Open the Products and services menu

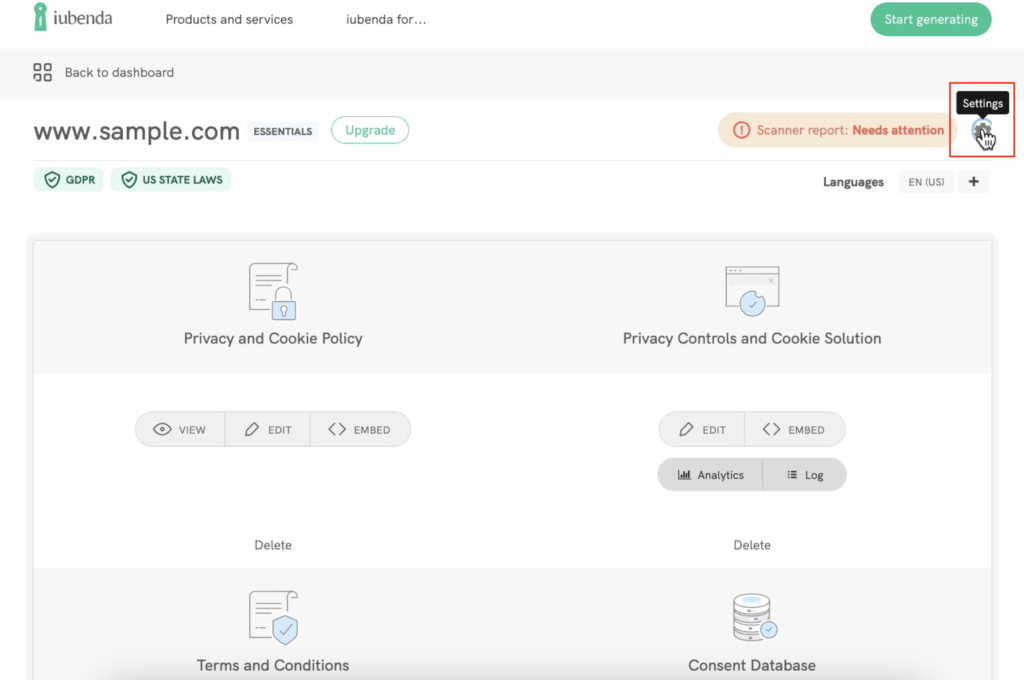click(x=229, y=19)
